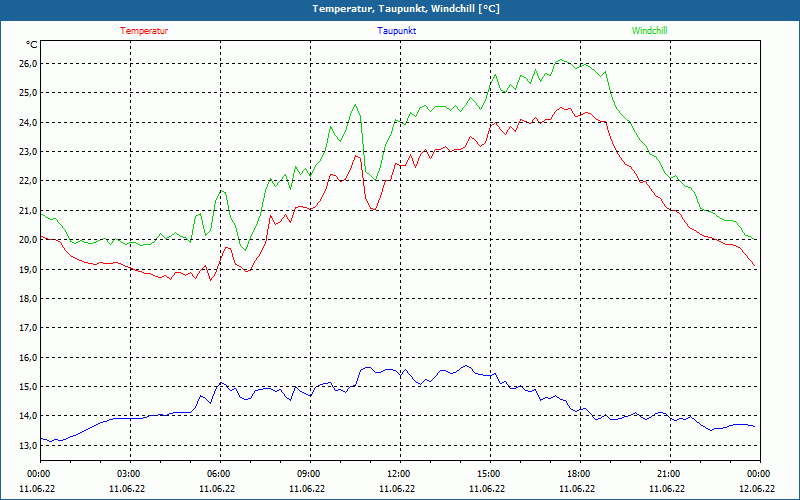Click the 11.06.22 date under 03:00
This screenshot has height=500, width=800.
(127, 489)
